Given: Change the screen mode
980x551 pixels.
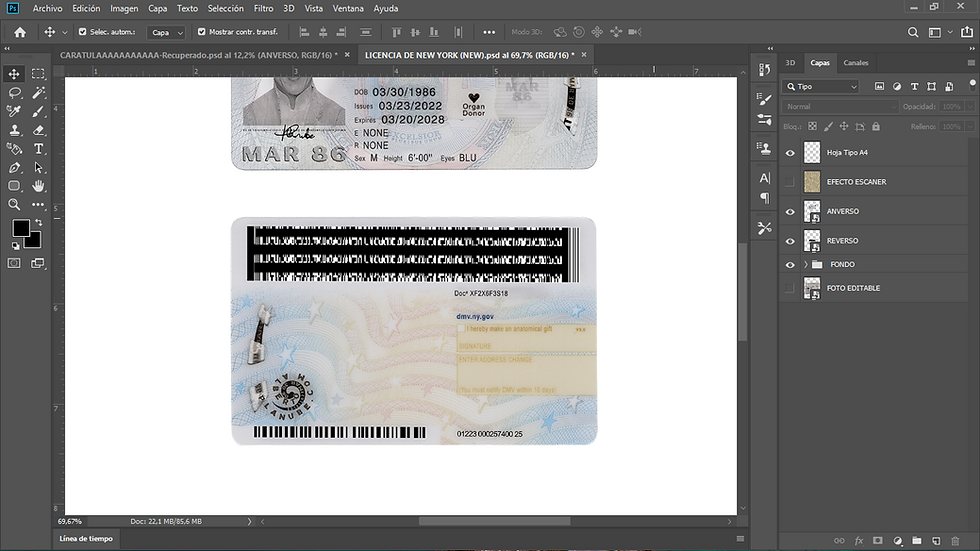Looking at the screenshot, I should [38, 263].
